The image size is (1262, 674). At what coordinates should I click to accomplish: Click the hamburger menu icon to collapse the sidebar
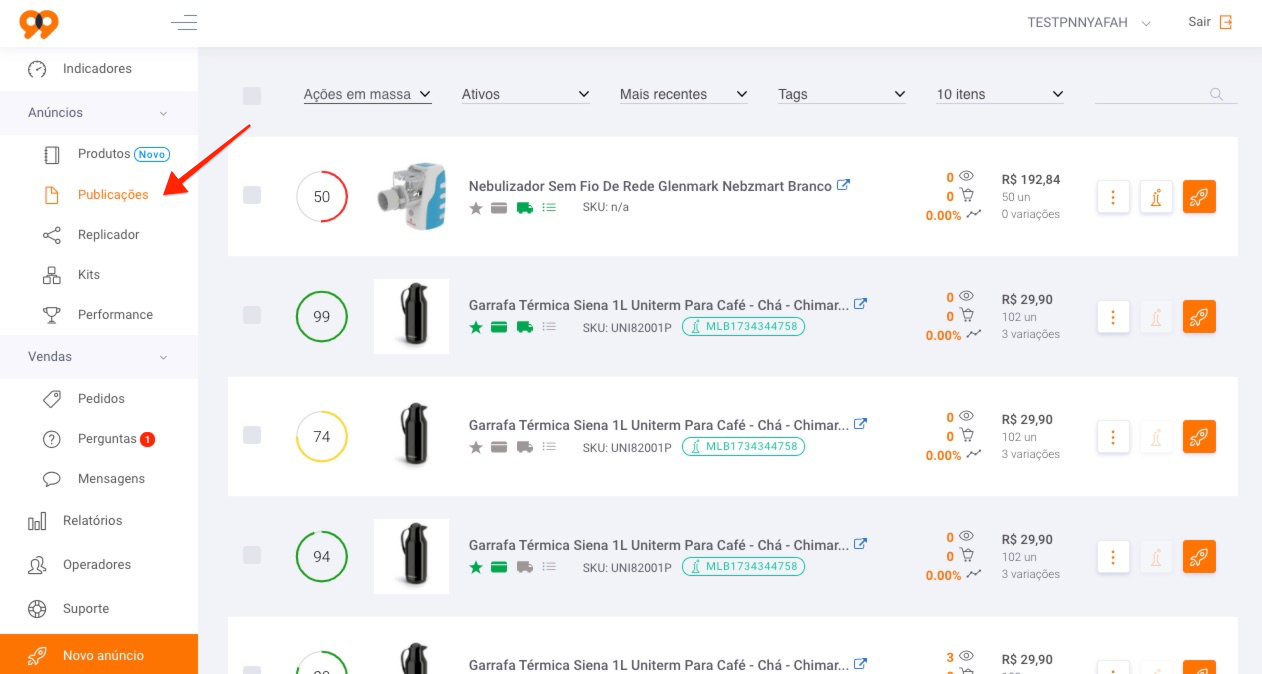pyautogui.click(x=184, y=22)
